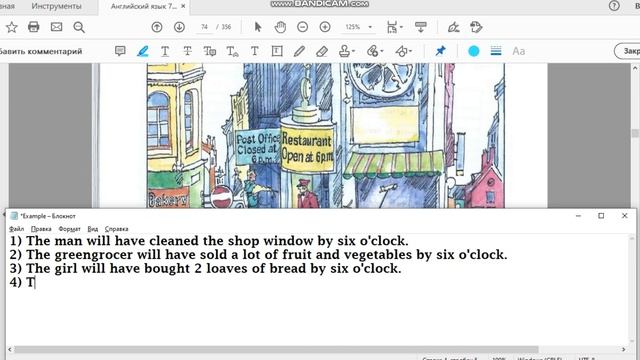Activate the hand pan tool
The image size is (640, 360).
(x=280, y=27)
